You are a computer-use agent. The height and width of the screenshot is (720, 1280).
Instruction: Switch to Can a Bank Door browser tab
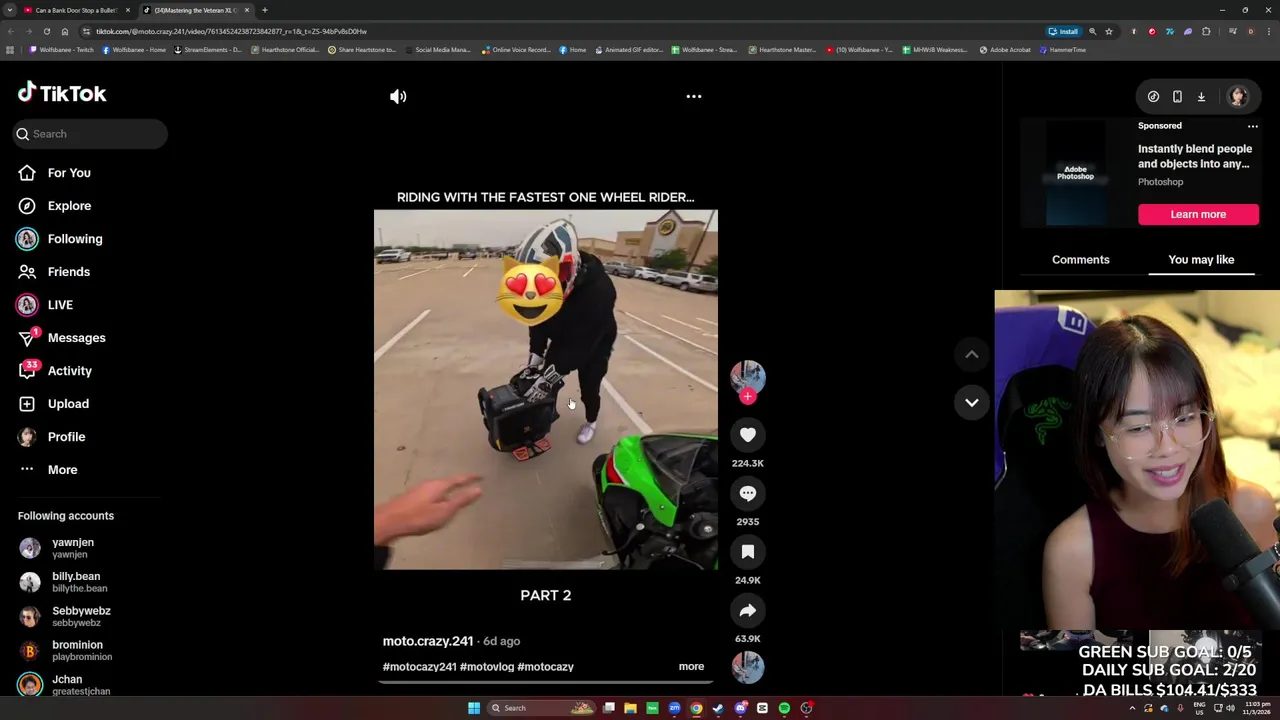click(x=77, y=10)
